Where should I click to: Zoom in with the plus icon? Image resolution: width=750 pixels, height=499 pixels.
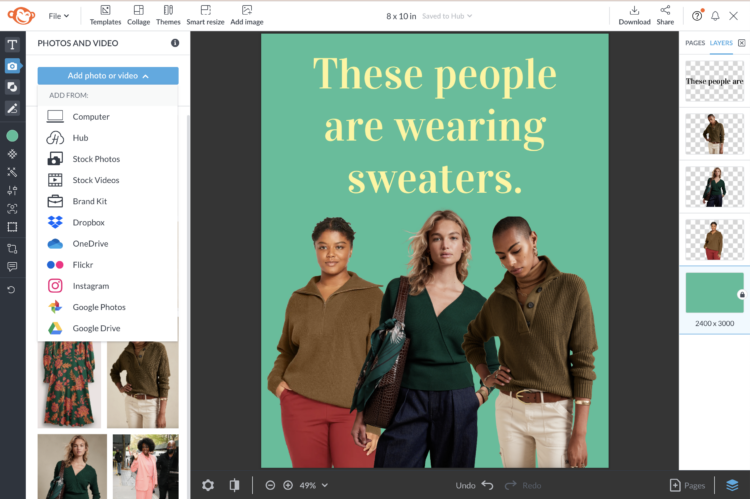[288, 485]
